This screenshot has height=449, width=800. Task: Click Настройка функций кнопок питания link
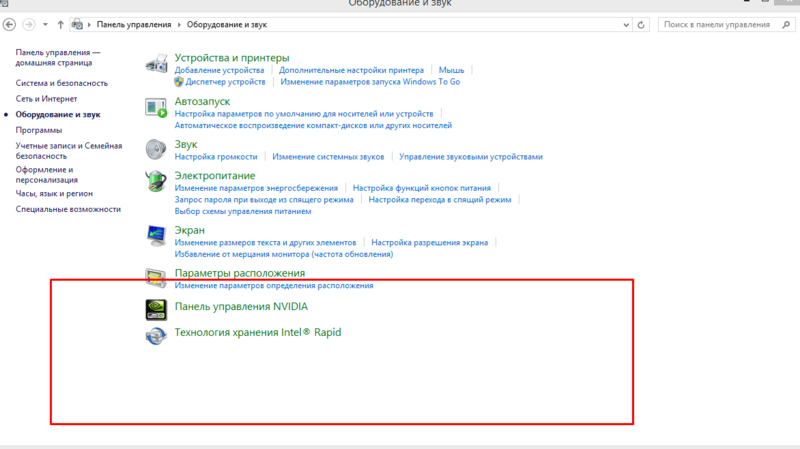[421, 188]
